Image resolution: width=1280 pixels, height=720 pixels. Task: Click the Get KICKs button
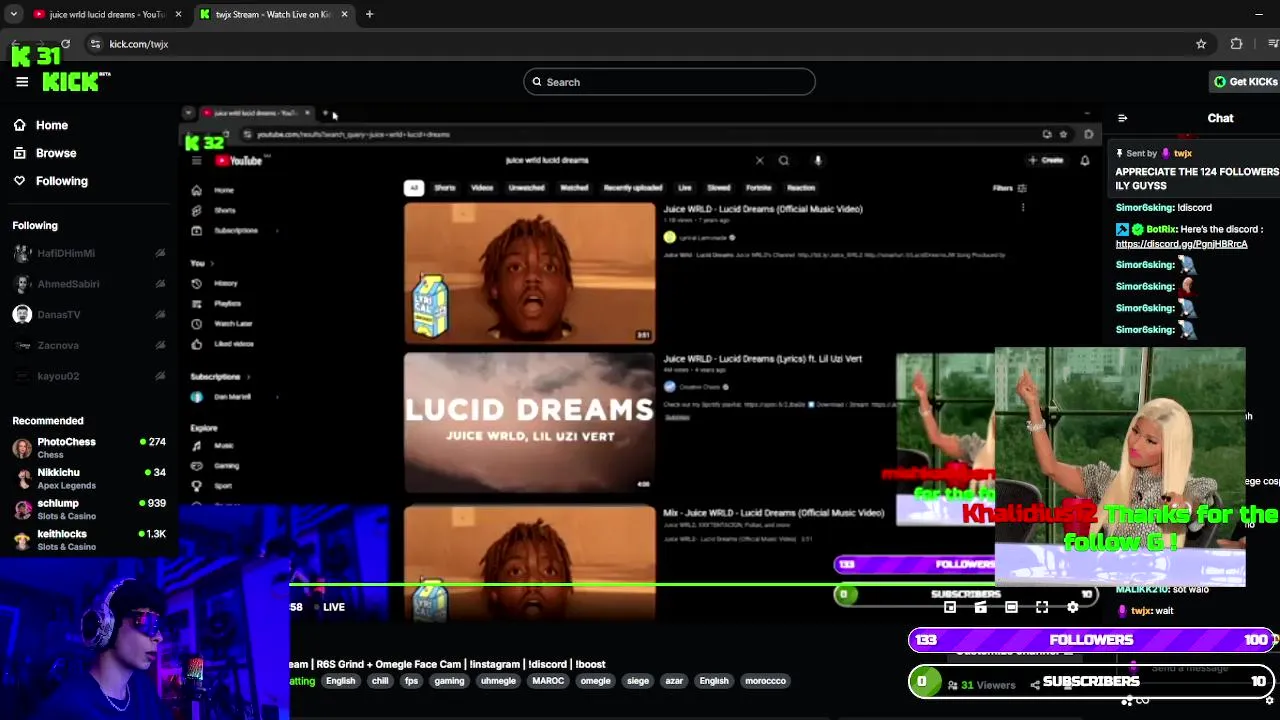click(1245, 82)
